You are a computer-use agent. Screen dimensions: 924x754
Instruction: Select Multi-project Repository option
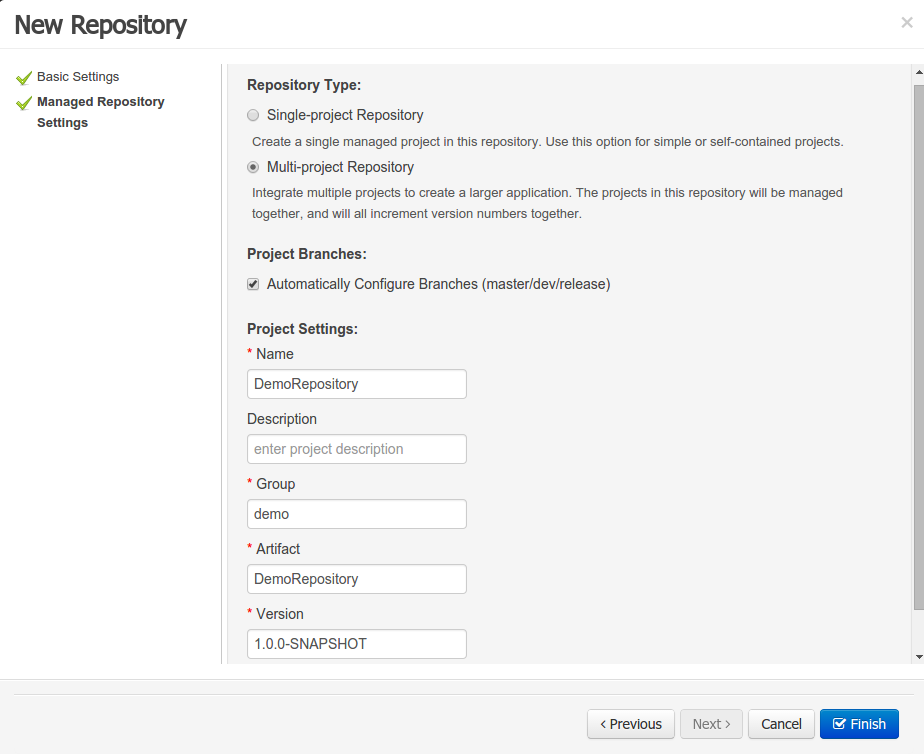tap(253, 167)
